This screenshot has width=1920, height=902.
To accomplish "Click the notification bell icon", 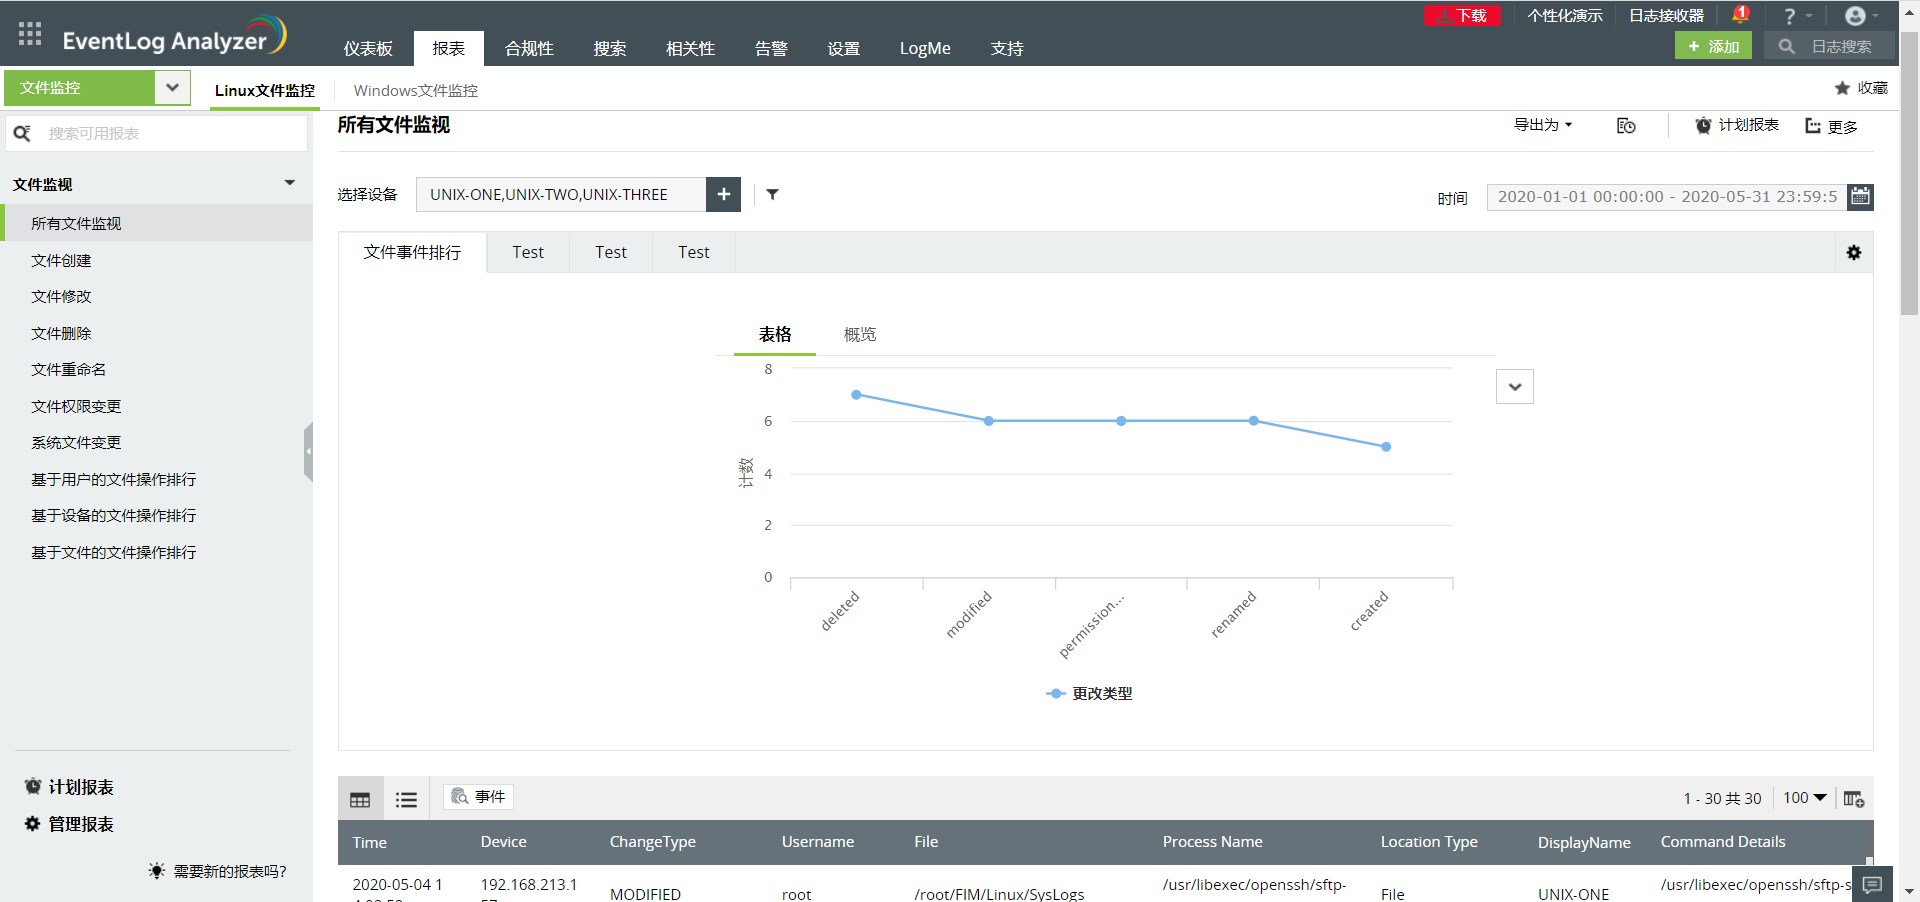I will 1739,16.
